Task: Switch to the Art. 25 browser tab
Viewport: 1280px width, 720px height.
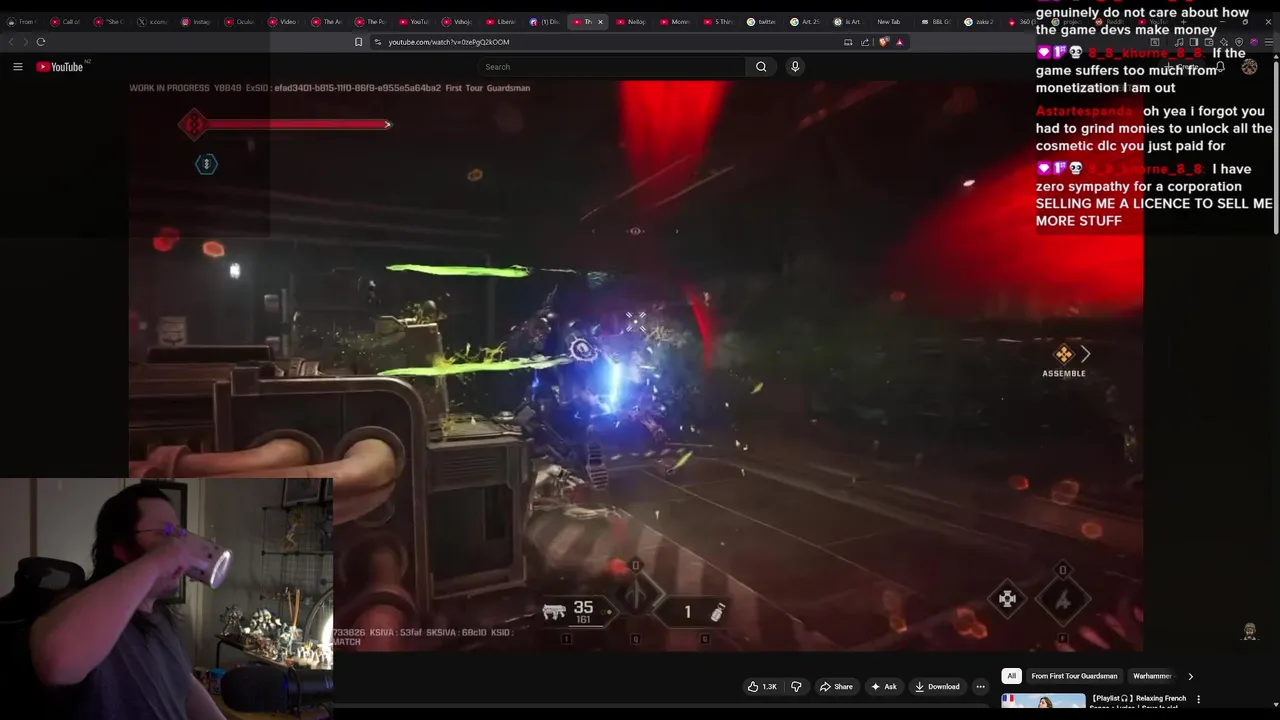Action: point(806,21)
